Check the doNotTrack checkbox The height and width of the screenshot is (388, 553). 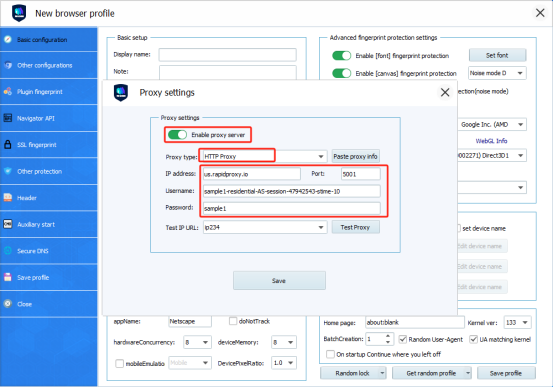click(x=233, y=321)
